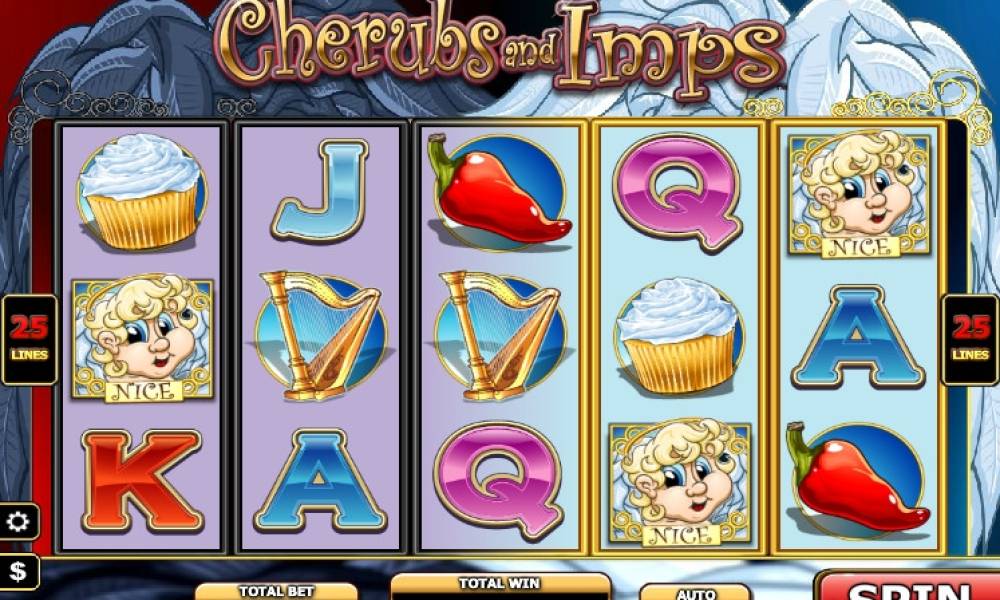Click the blue J symbol on reel two

point(321,191)
